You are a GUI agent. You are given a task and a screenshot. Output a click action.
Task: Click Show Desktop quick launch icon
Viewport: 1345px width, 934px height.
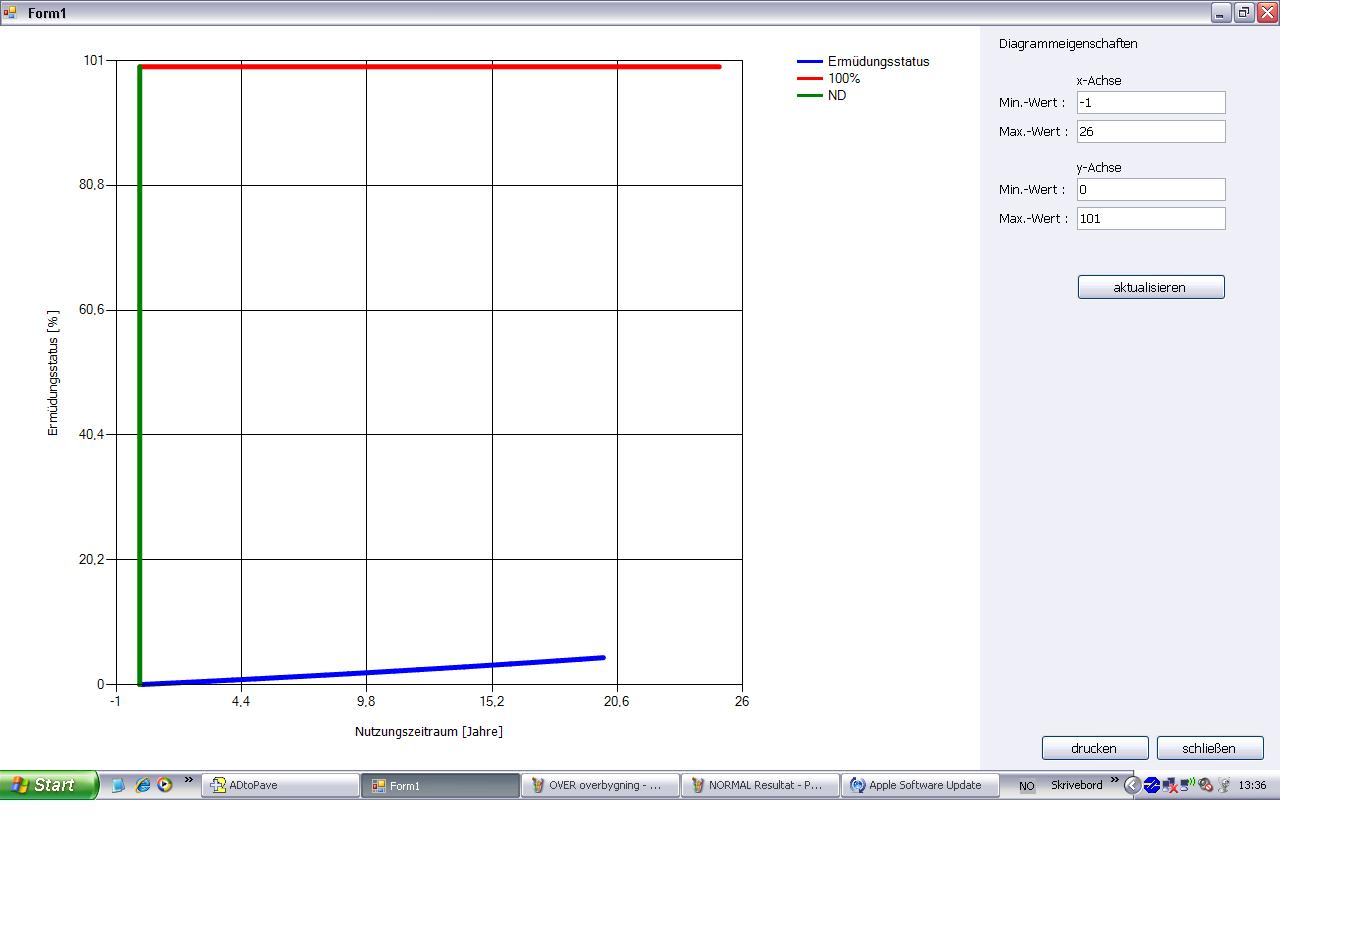(119, 786)
